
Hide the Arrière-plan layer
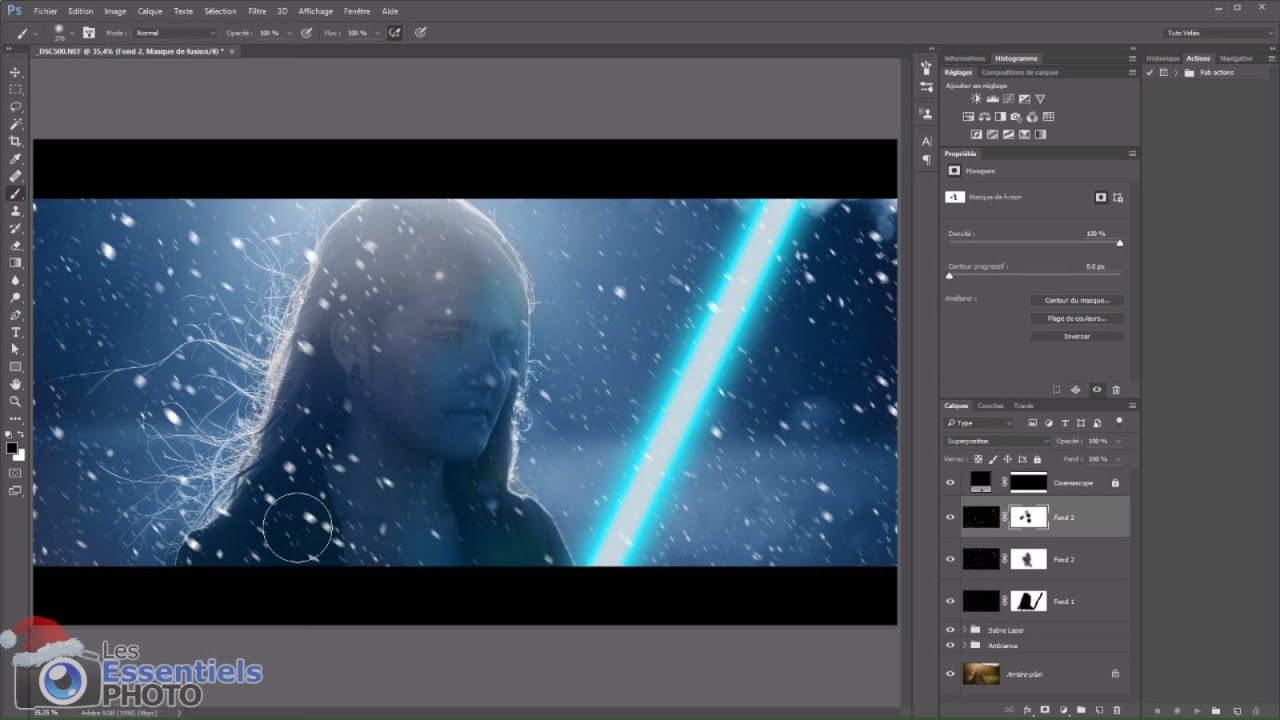(950, 674)
